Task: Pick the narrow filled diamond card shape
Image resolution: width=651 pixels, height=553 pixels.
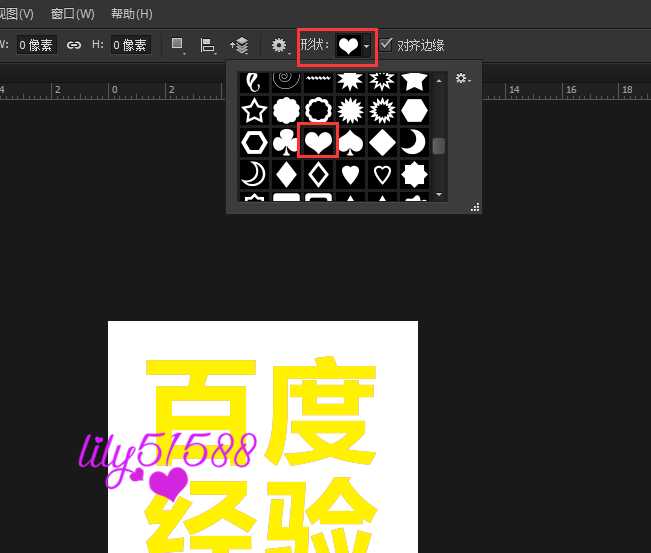Action: pos(286,174)
